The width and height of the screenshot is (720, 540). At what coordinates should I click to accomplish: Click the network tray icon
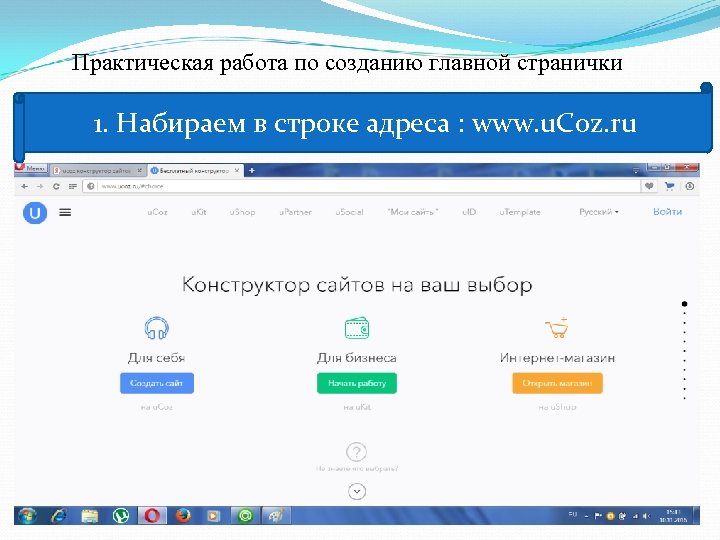coord(635,516)
